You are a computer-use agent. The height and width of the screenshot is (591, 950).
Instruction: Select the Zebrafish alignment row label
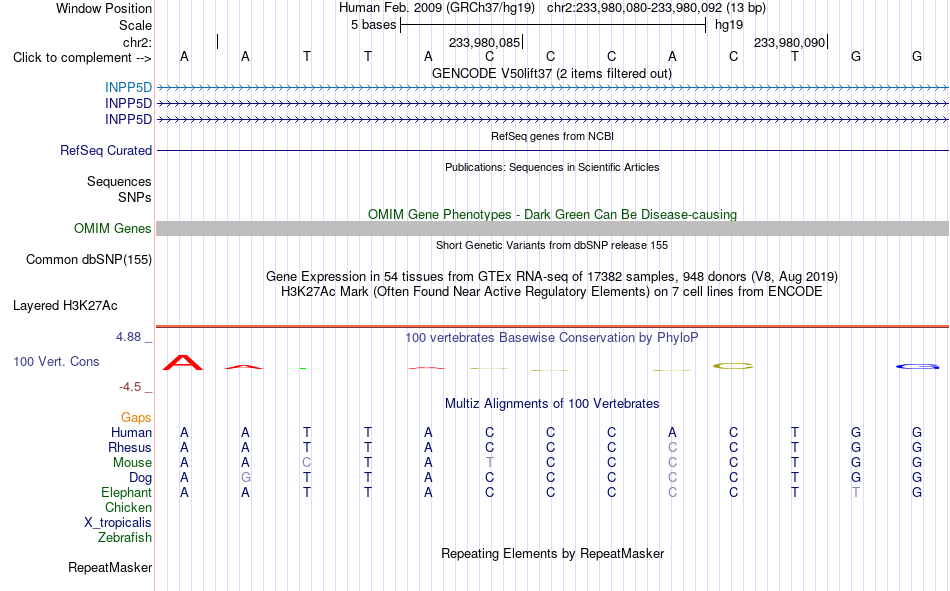(125, 537)
